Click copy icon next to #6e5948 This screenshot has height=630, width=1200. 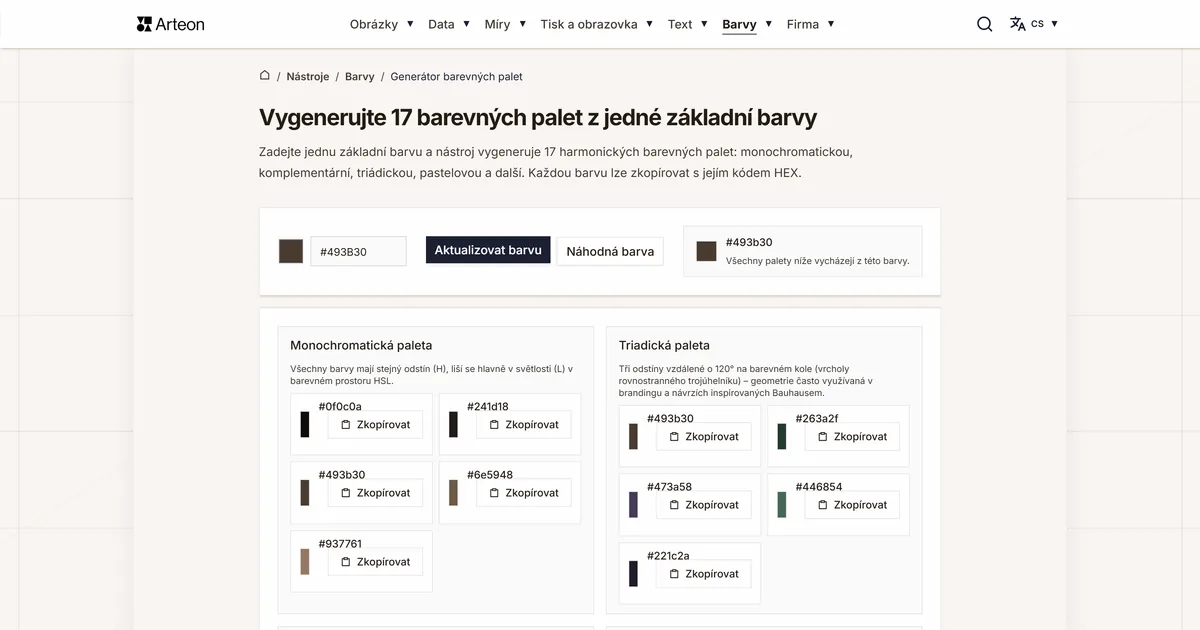[x=494, y=493]
